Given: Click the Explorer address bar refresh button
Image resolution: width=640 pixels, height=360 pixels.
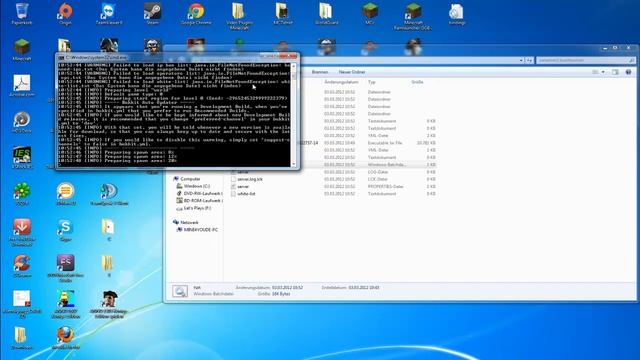Looking at the screenshot, I should (529, 60).
